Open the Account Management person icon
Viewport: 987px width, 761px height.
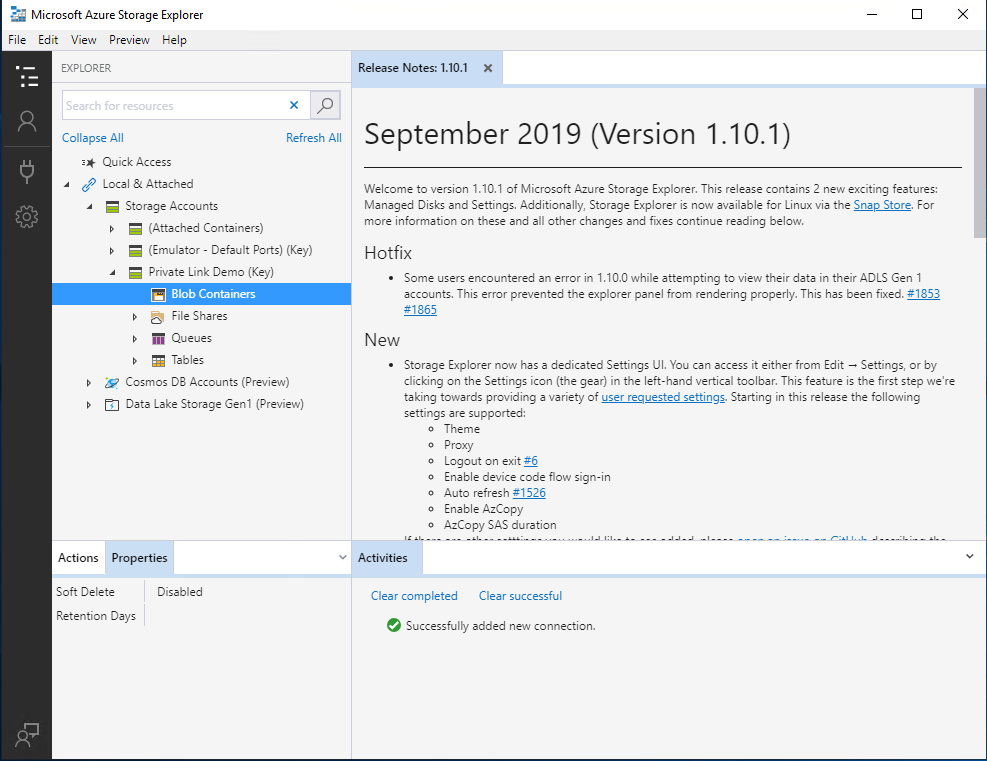point(26,121)
